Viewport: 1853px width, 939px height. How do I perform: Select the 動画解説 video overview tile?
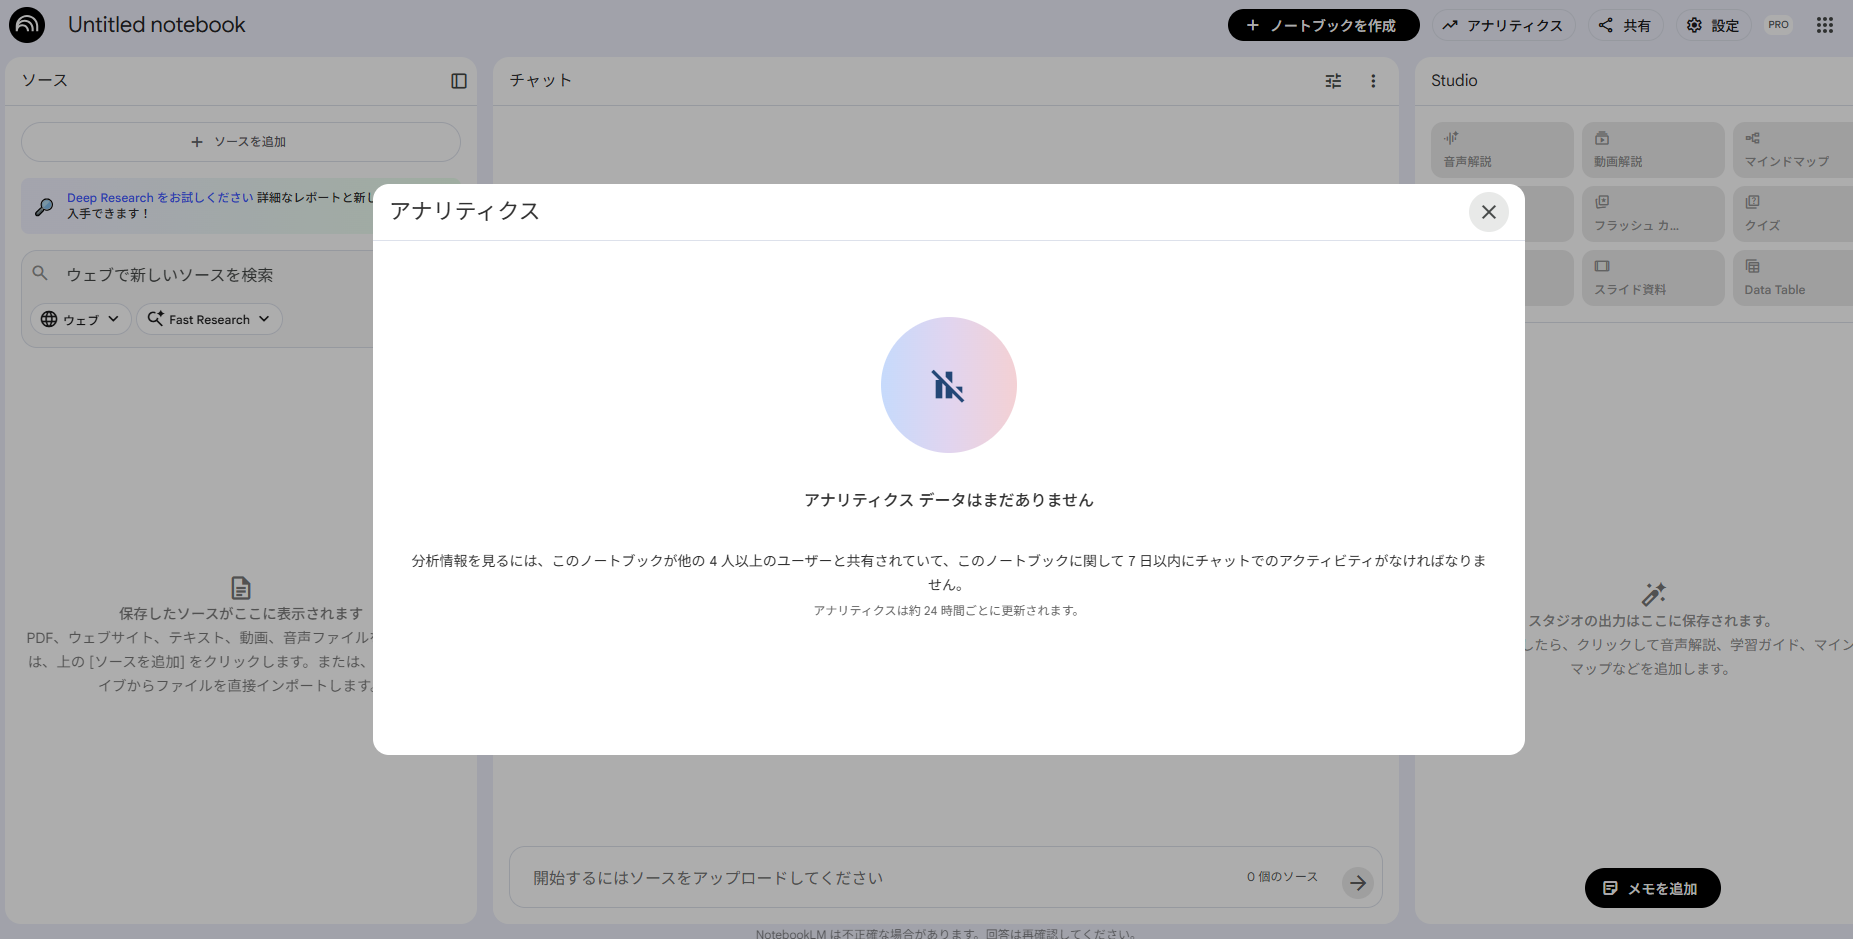tap(1652, 149)
